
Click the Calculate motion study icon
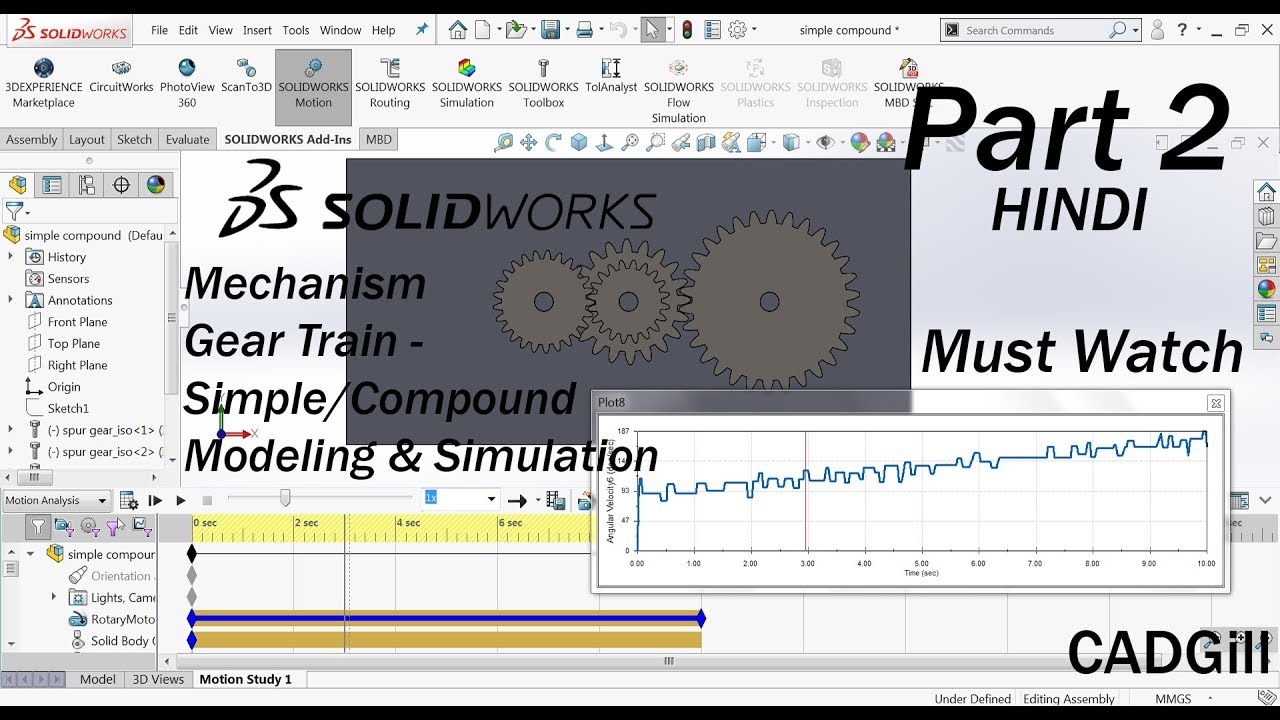129,500
